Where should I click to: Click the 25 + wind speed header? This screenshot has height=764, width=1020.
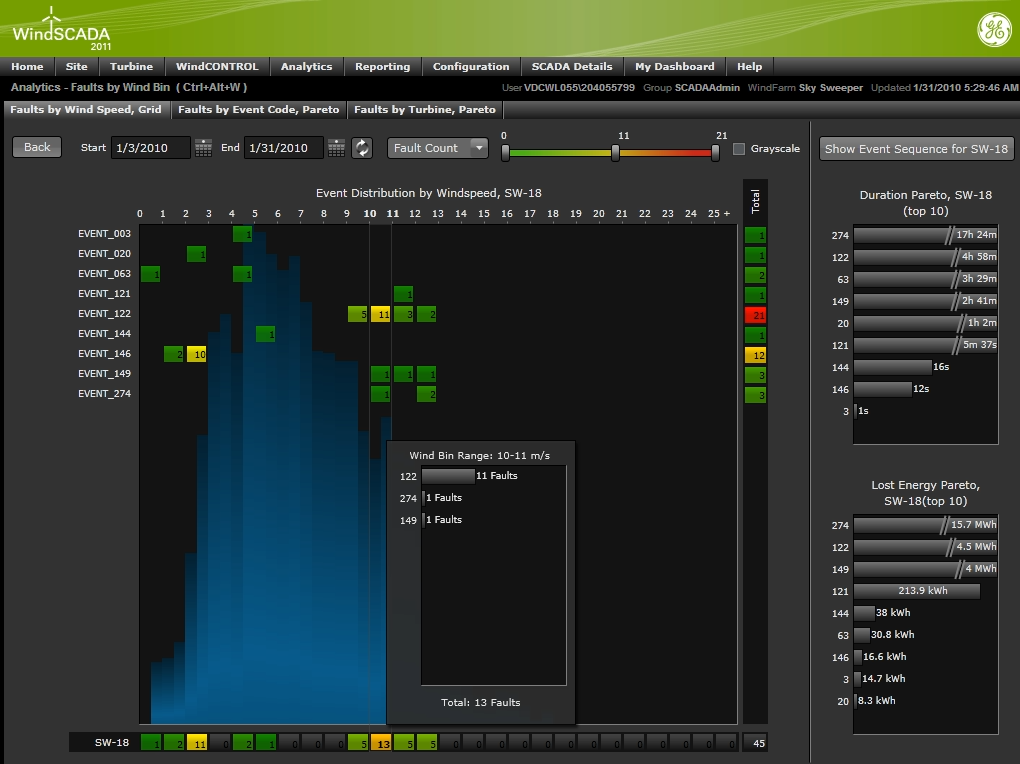719,213
